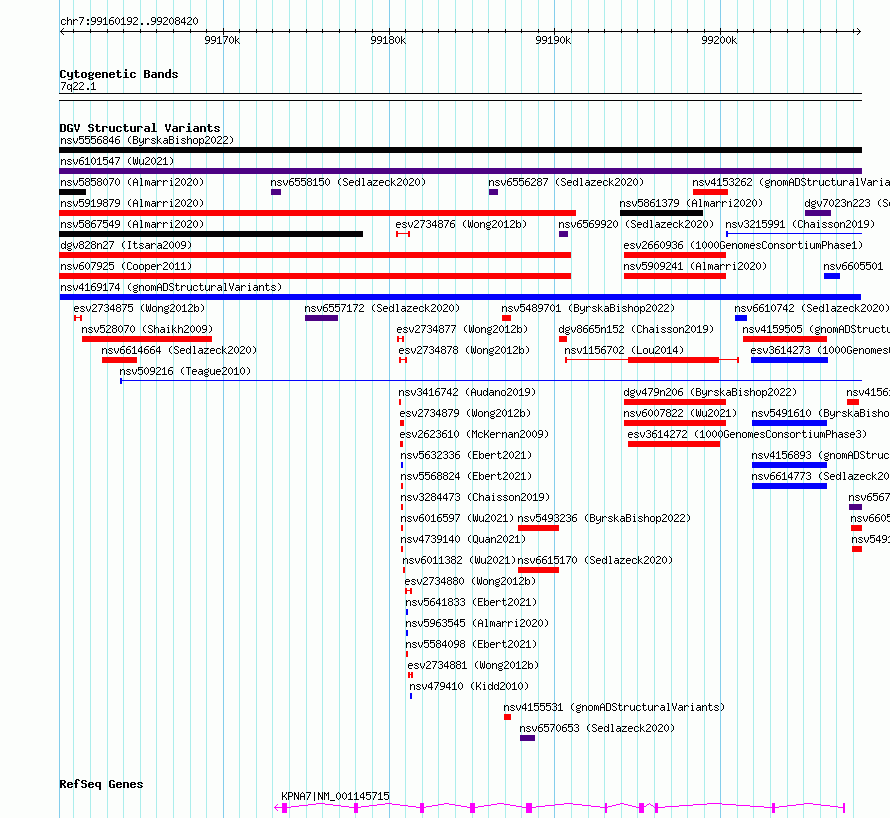Open nsv6556287 (Sedlazeck2020) variant
This screenshot has height=818, width=890.
tap(566, 182)
